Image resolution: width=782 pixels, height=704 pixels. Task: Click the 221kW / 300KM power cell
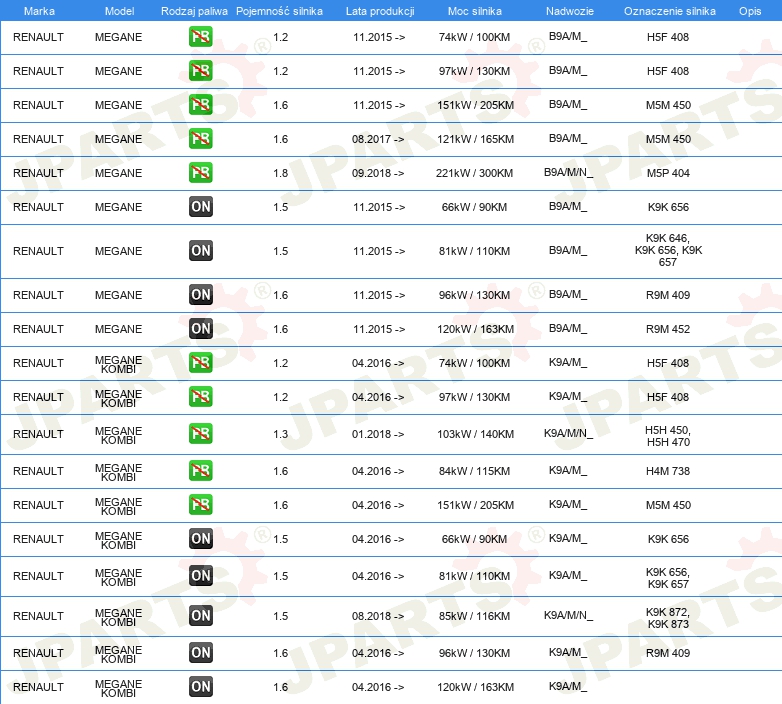click(474, 173)
